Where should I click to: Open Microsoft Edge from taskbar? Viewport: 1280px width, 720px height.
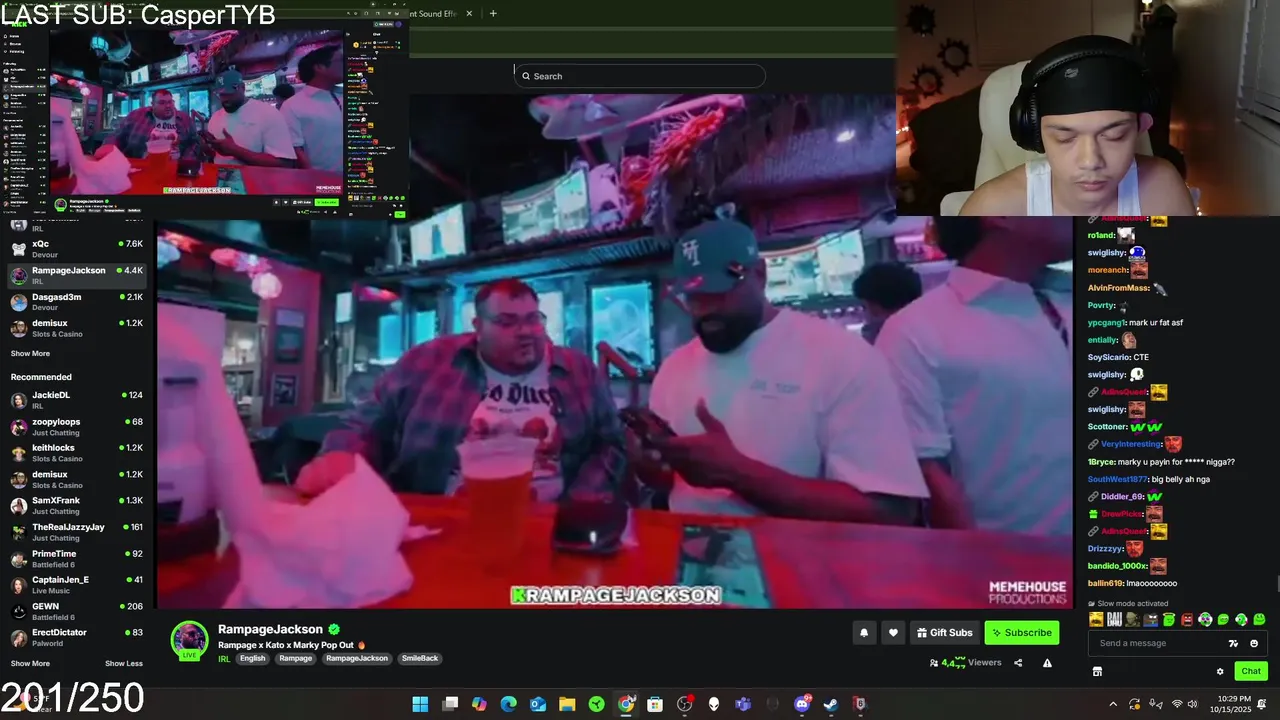508,704
